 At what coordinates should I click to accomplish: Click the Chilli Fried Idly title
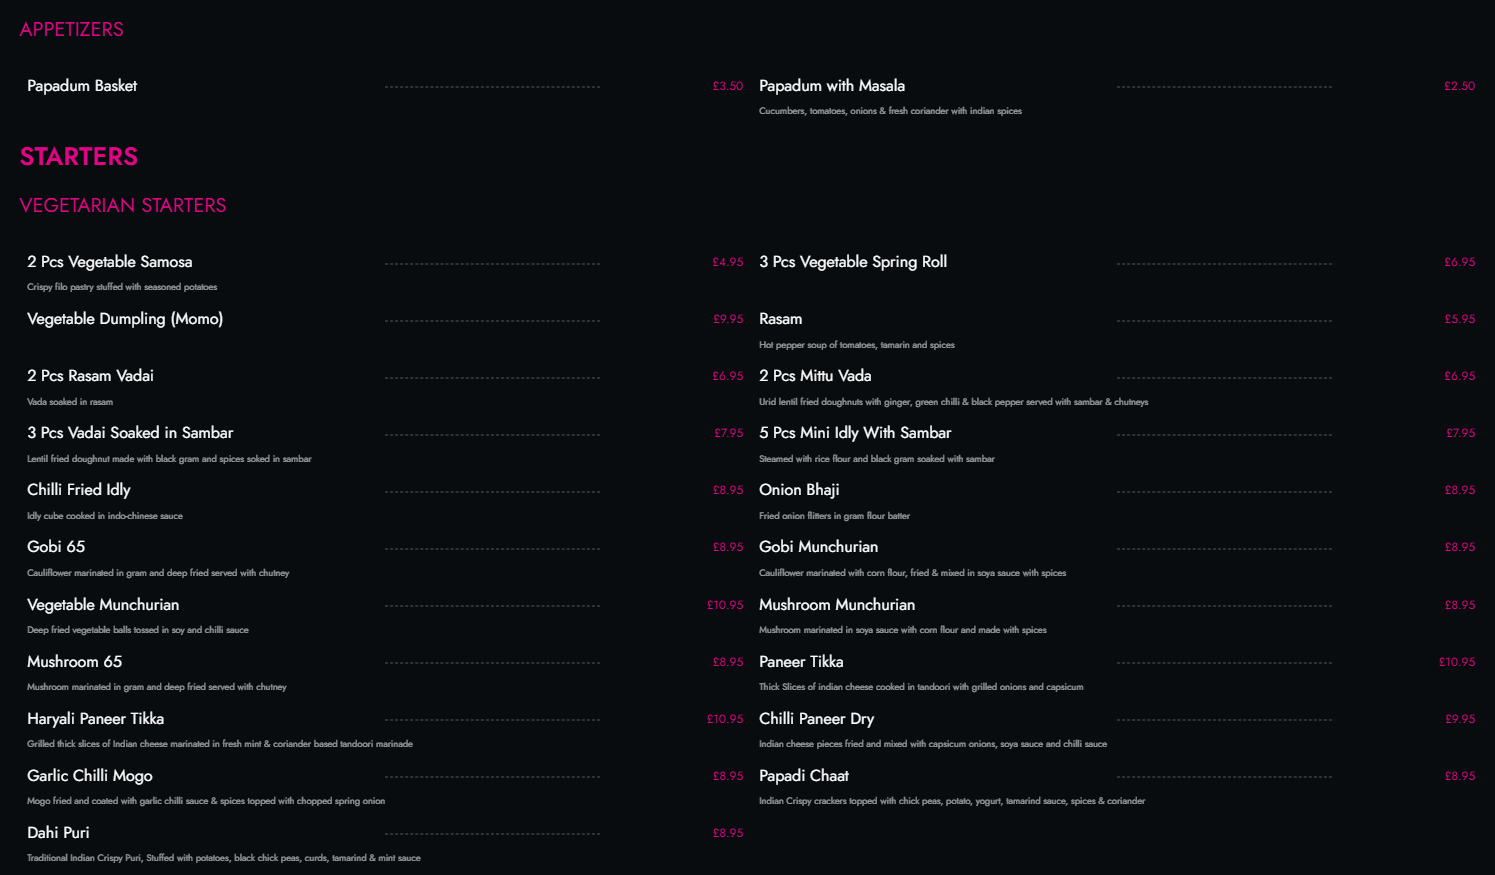pos(79,490)
